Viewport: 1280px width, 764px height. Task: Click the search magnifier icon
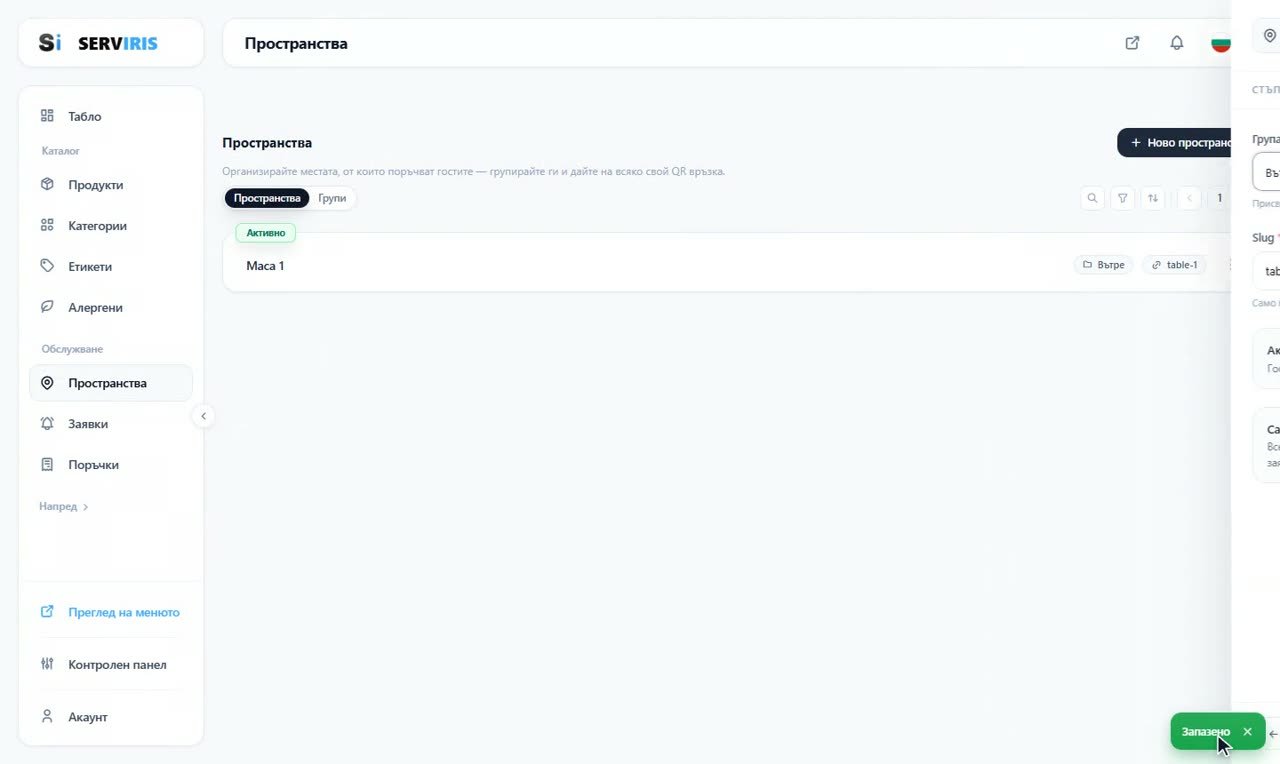[1092, 198]
